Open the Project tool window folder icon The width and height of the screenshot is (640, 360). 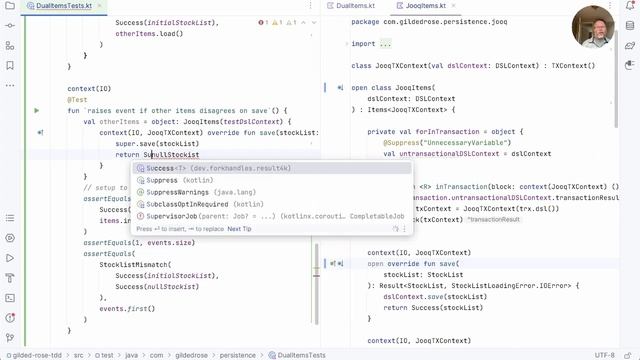click(10, 6)
